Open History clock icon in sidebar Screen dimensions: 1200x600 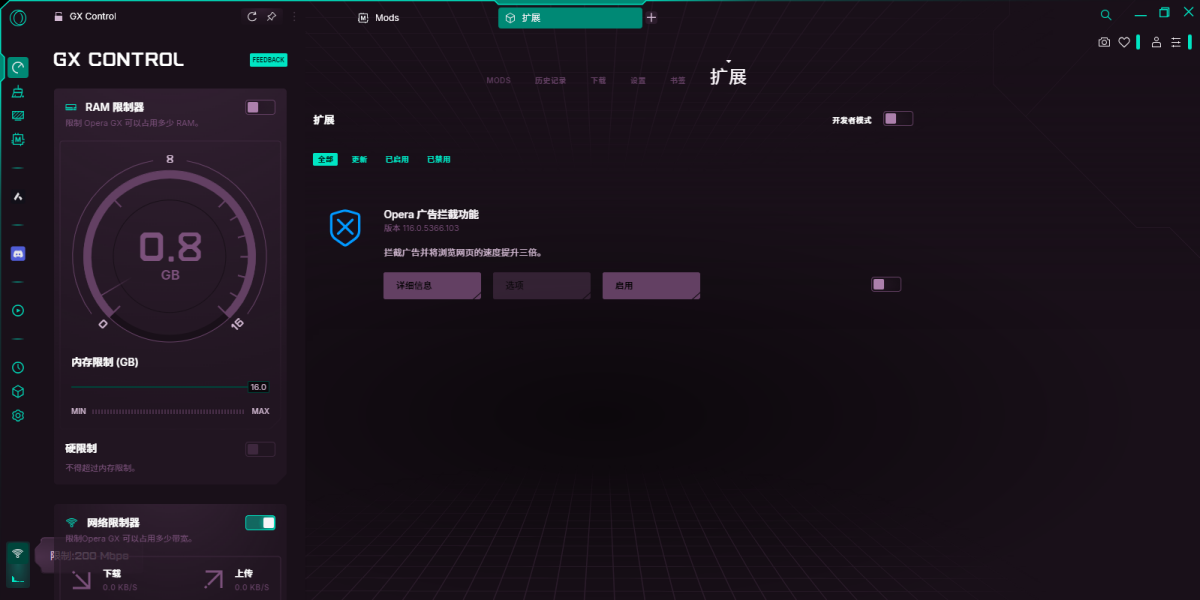click(x=18, y=368)
